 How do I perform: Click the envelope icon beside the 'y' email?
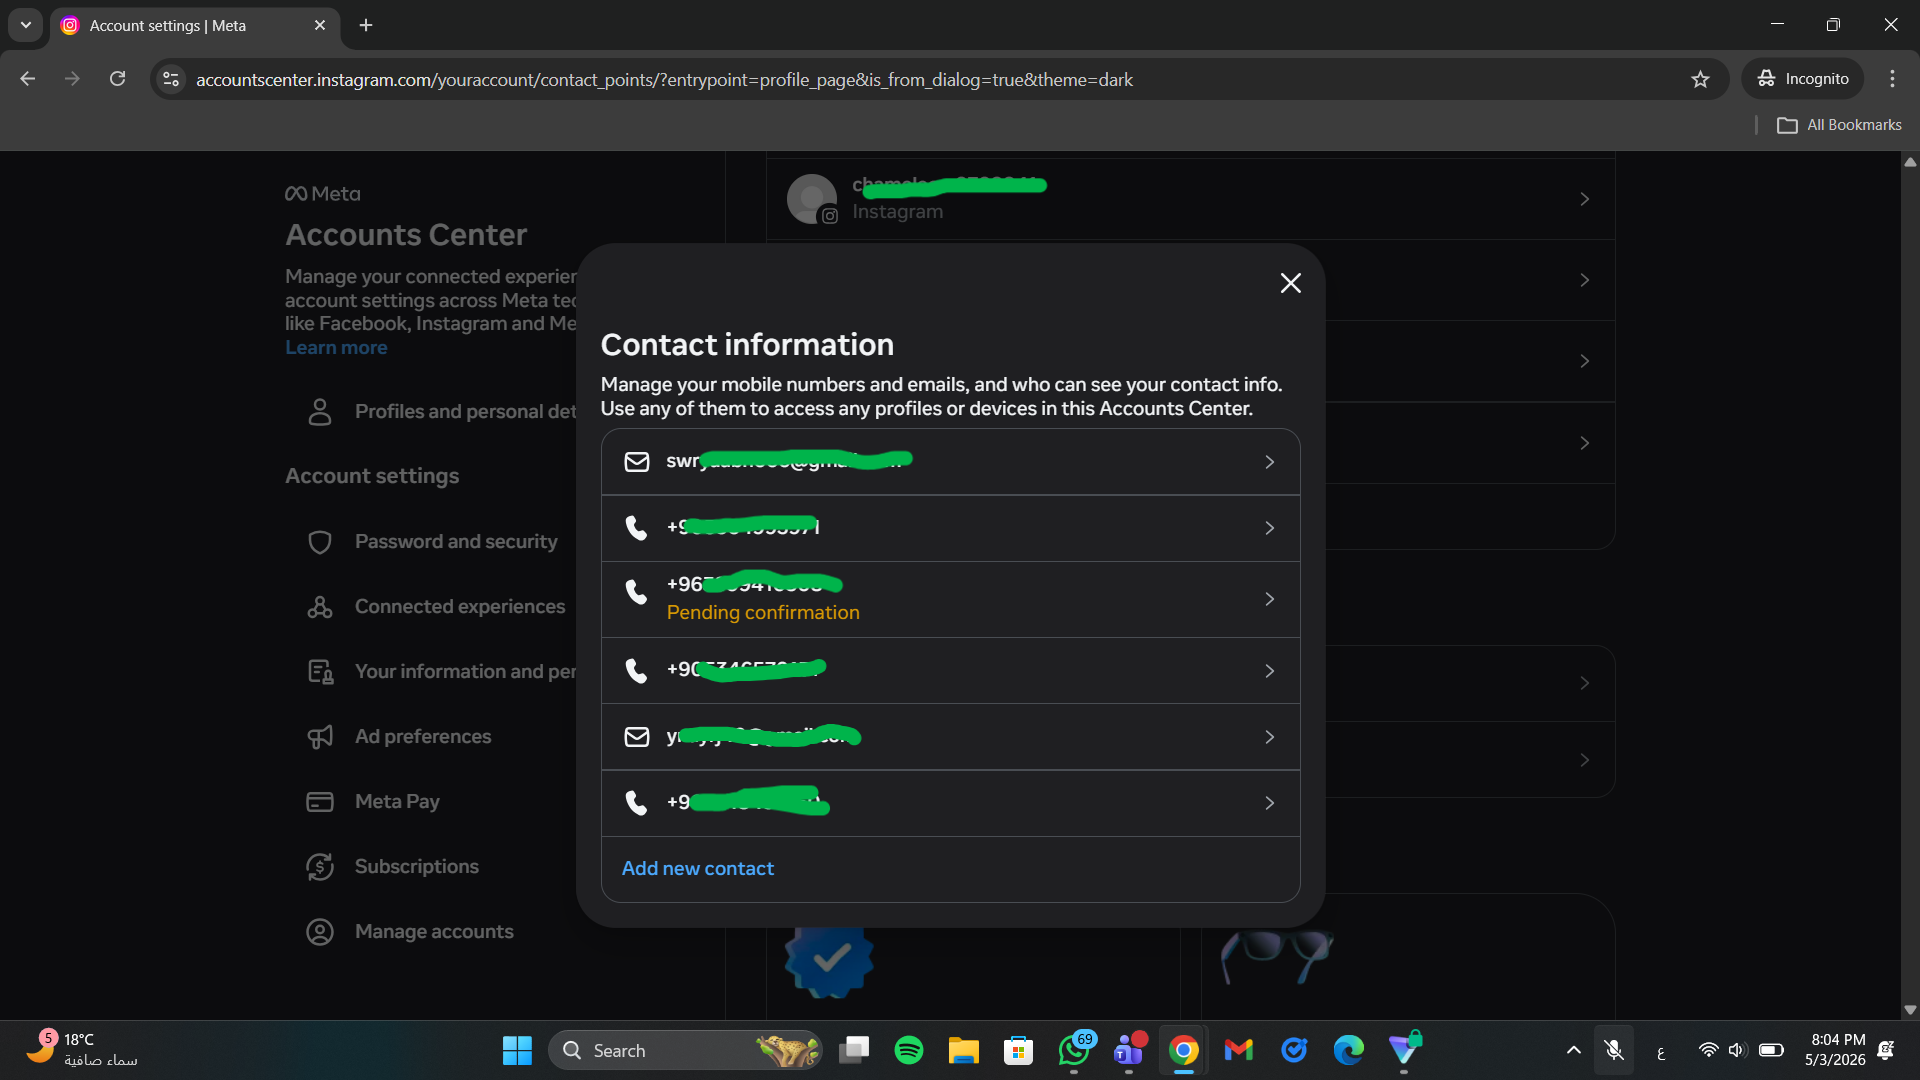tap(637, 737)
